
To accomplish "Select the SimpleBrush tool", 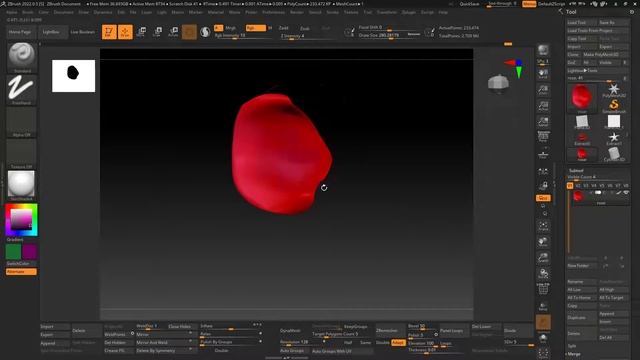I will (x=613, y=106).
